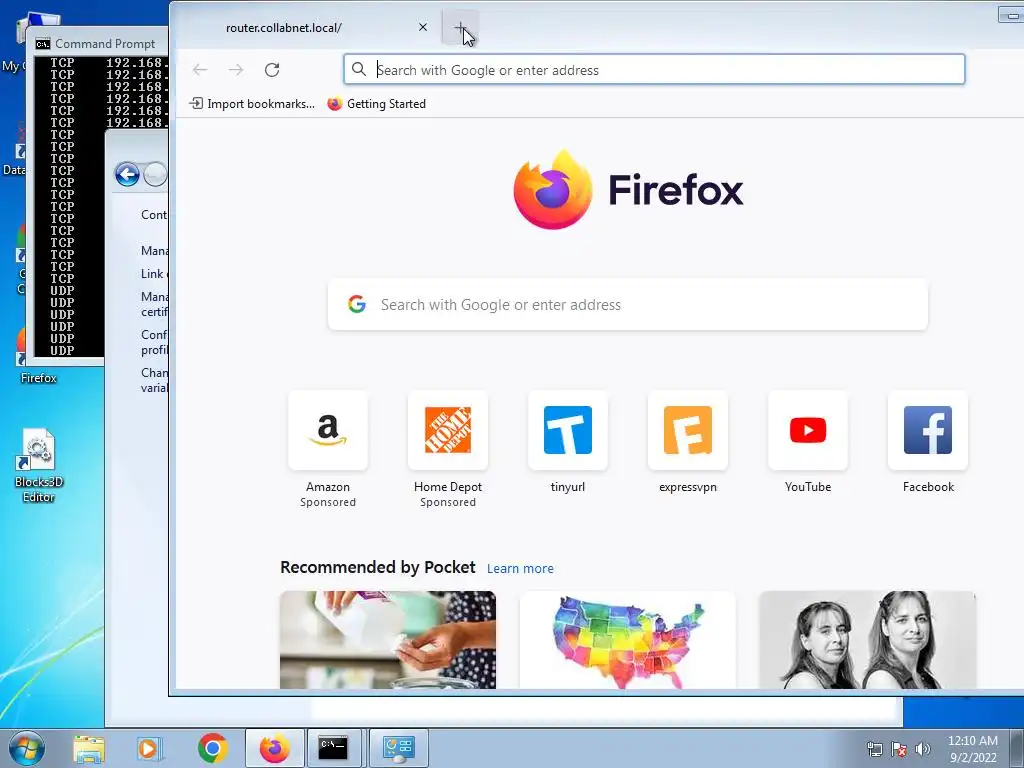Viewport: 1024px width, 768px height.
Task: Click the Firefox back arrow
Action: click(x=200, y=69)
